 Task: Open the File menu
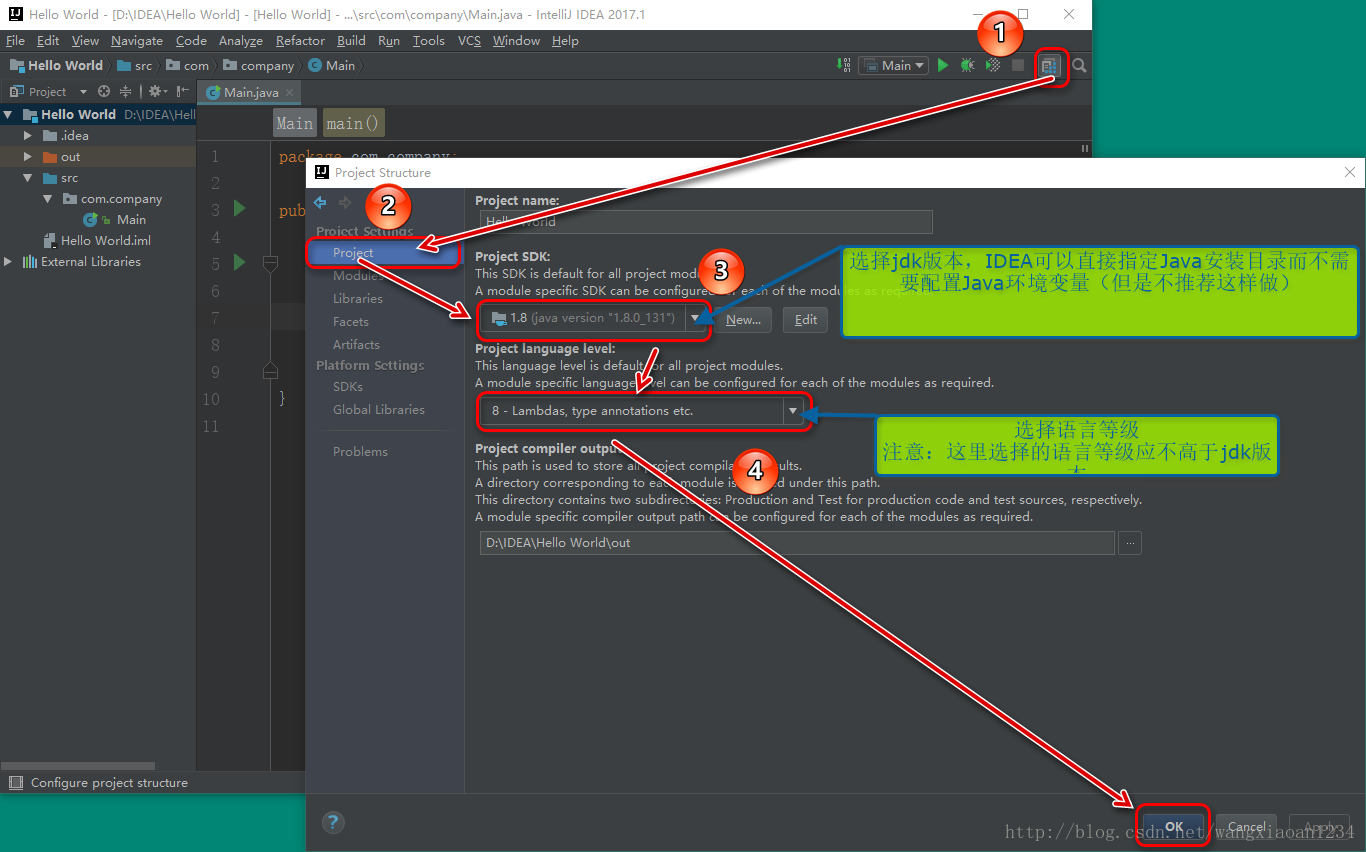coord(15,41)
